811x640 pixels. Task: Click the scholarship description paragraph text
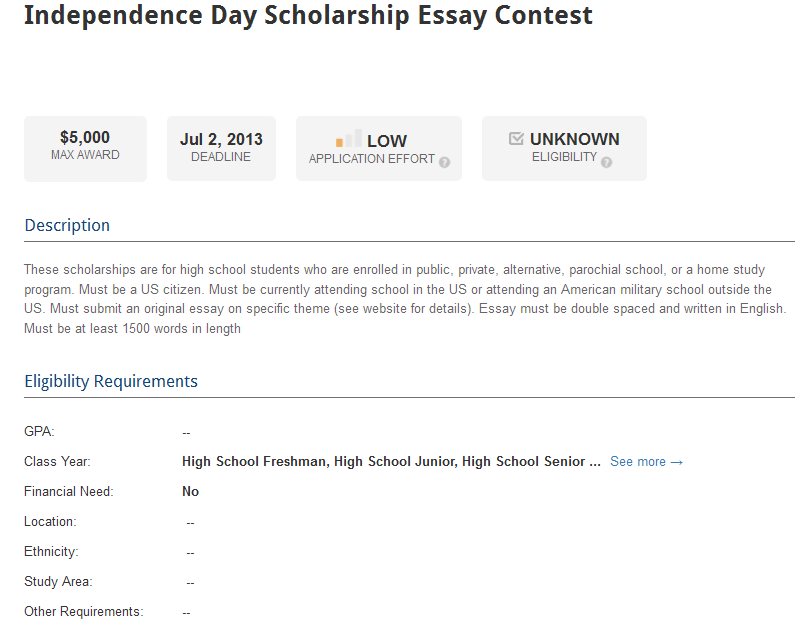pos(406,299)
